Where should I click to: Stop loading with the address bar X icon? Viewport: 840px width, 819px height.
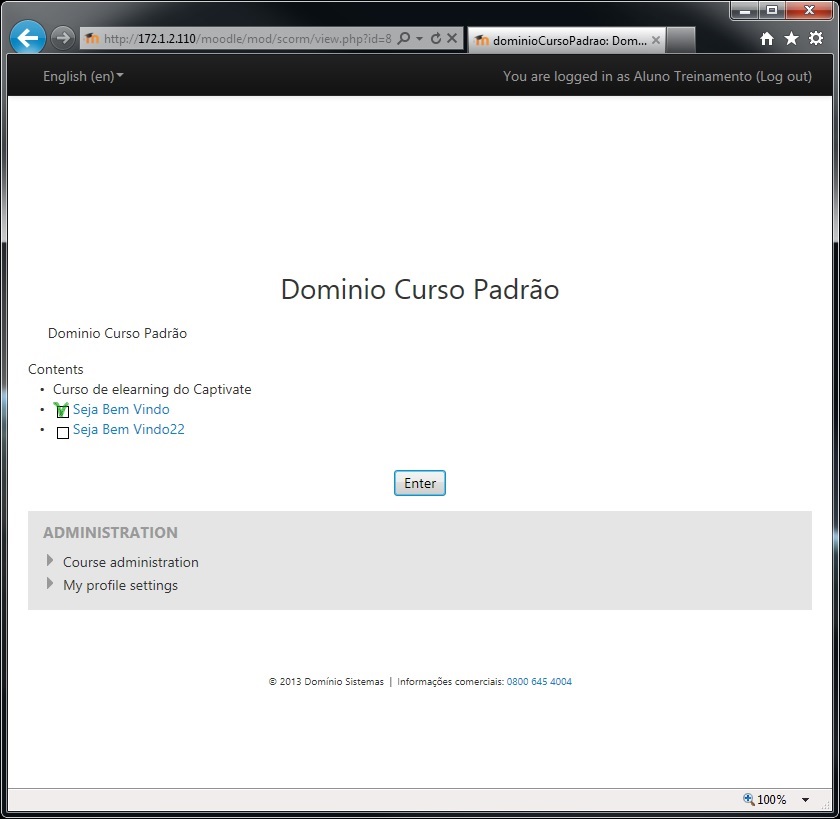[452, 38]
